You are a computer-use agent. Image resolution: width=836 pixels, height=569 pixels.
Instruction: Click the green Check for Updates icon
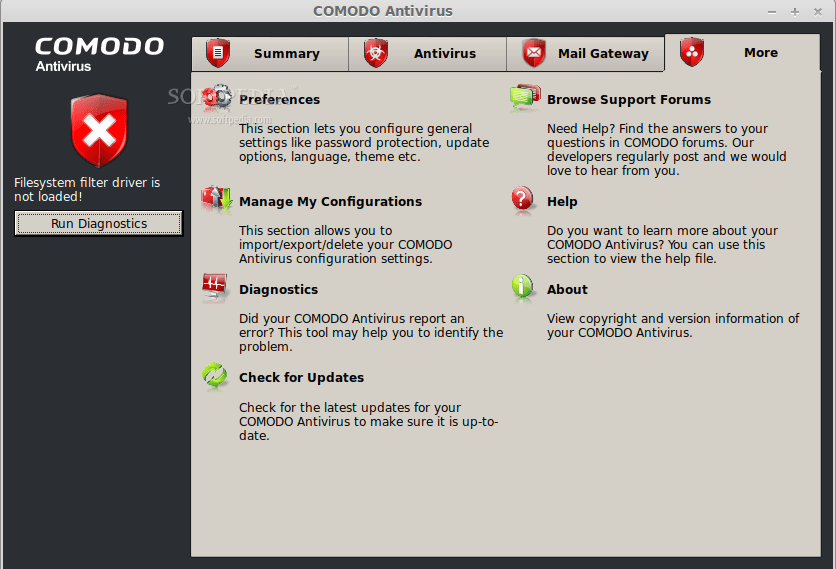[215, 376]
